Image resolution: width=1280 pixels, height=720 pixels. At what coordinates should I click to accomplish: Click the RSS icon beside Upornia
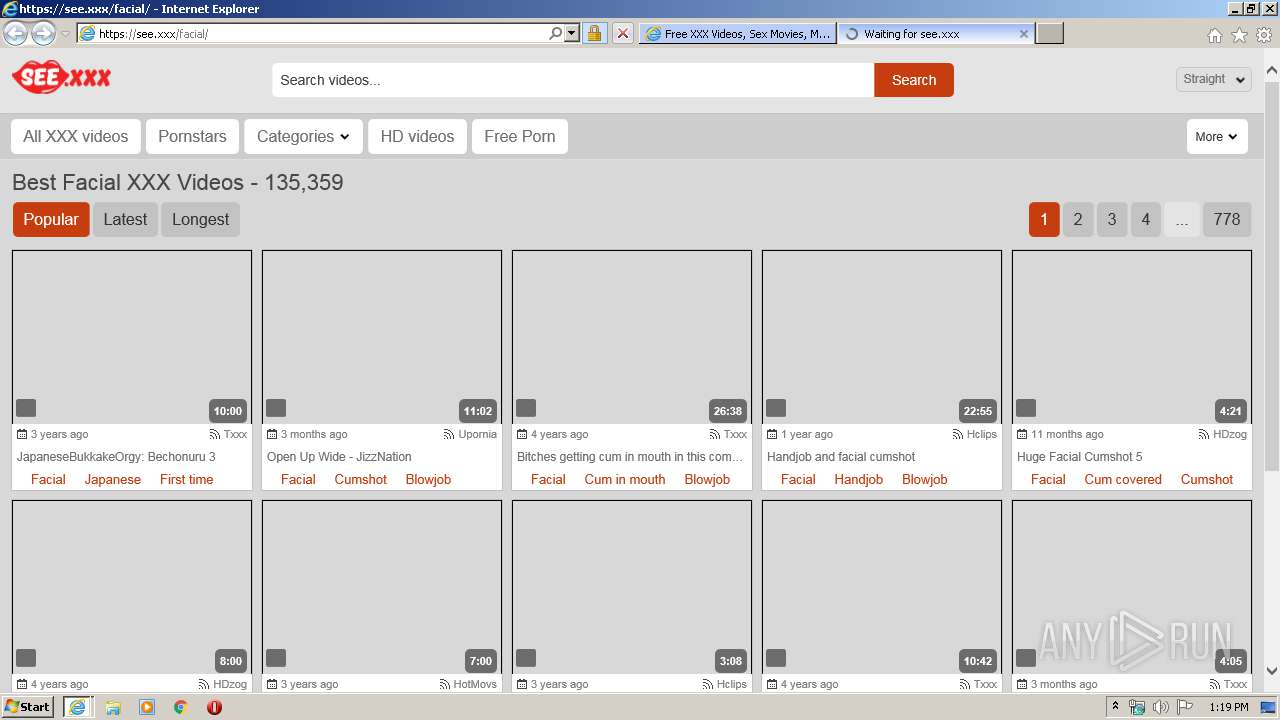pos(449,434)
